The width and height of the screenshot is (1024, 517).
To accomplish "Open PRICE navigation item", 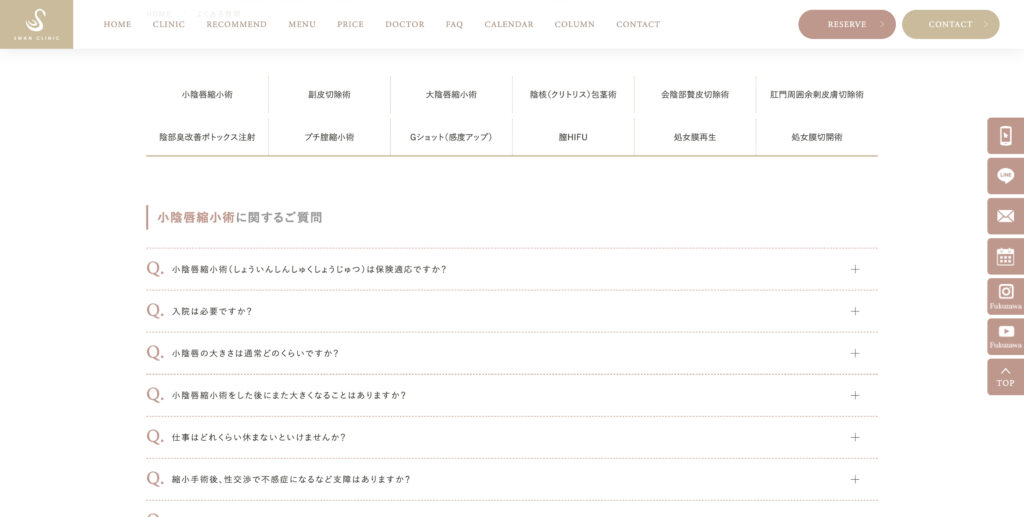I will pyautogui.click(x=350, y=24).
